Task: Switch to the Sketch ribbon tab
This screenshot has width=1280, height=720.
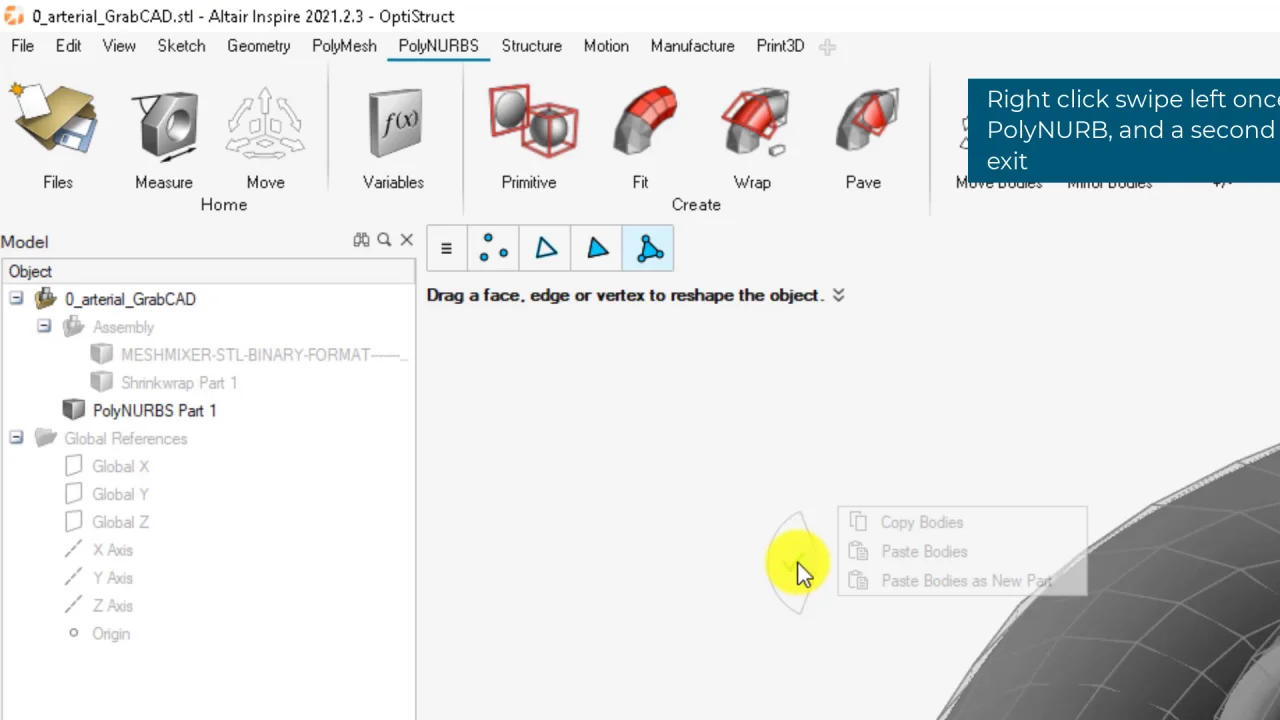Action: (x=181, y=46)
